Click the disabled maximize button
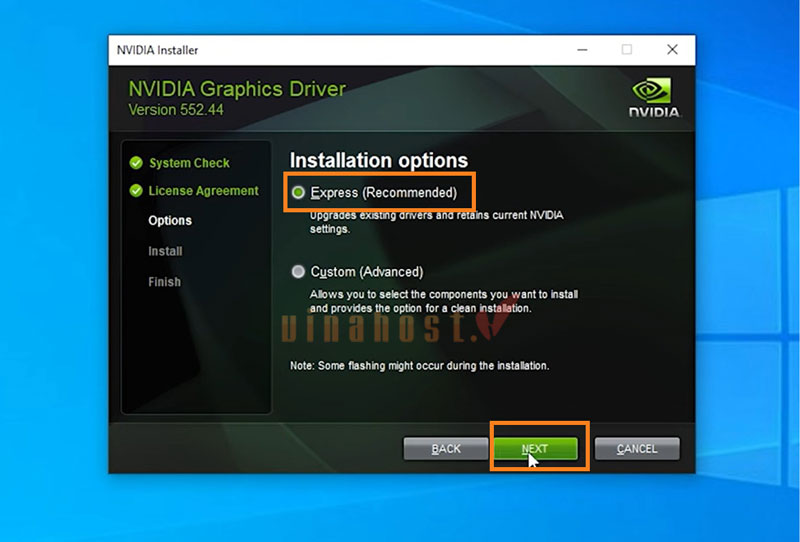 (x=627, y=50)
